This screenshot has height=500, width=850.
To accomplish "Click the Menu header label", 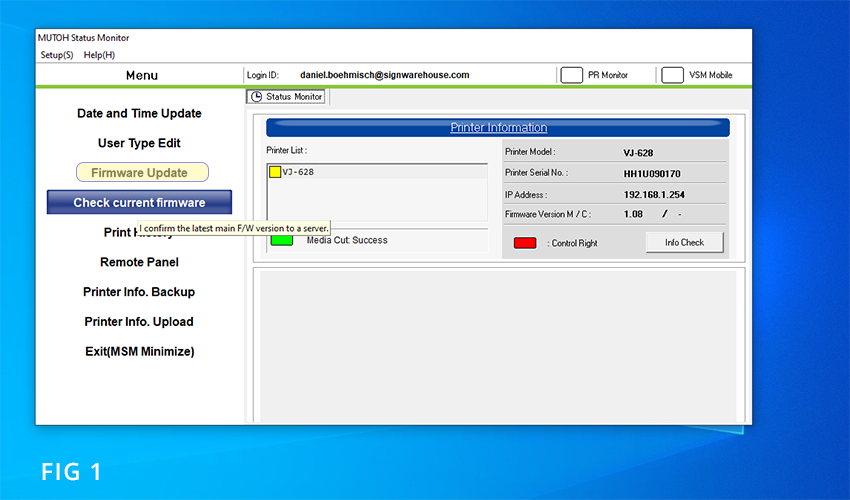I will tap(141, 75).
